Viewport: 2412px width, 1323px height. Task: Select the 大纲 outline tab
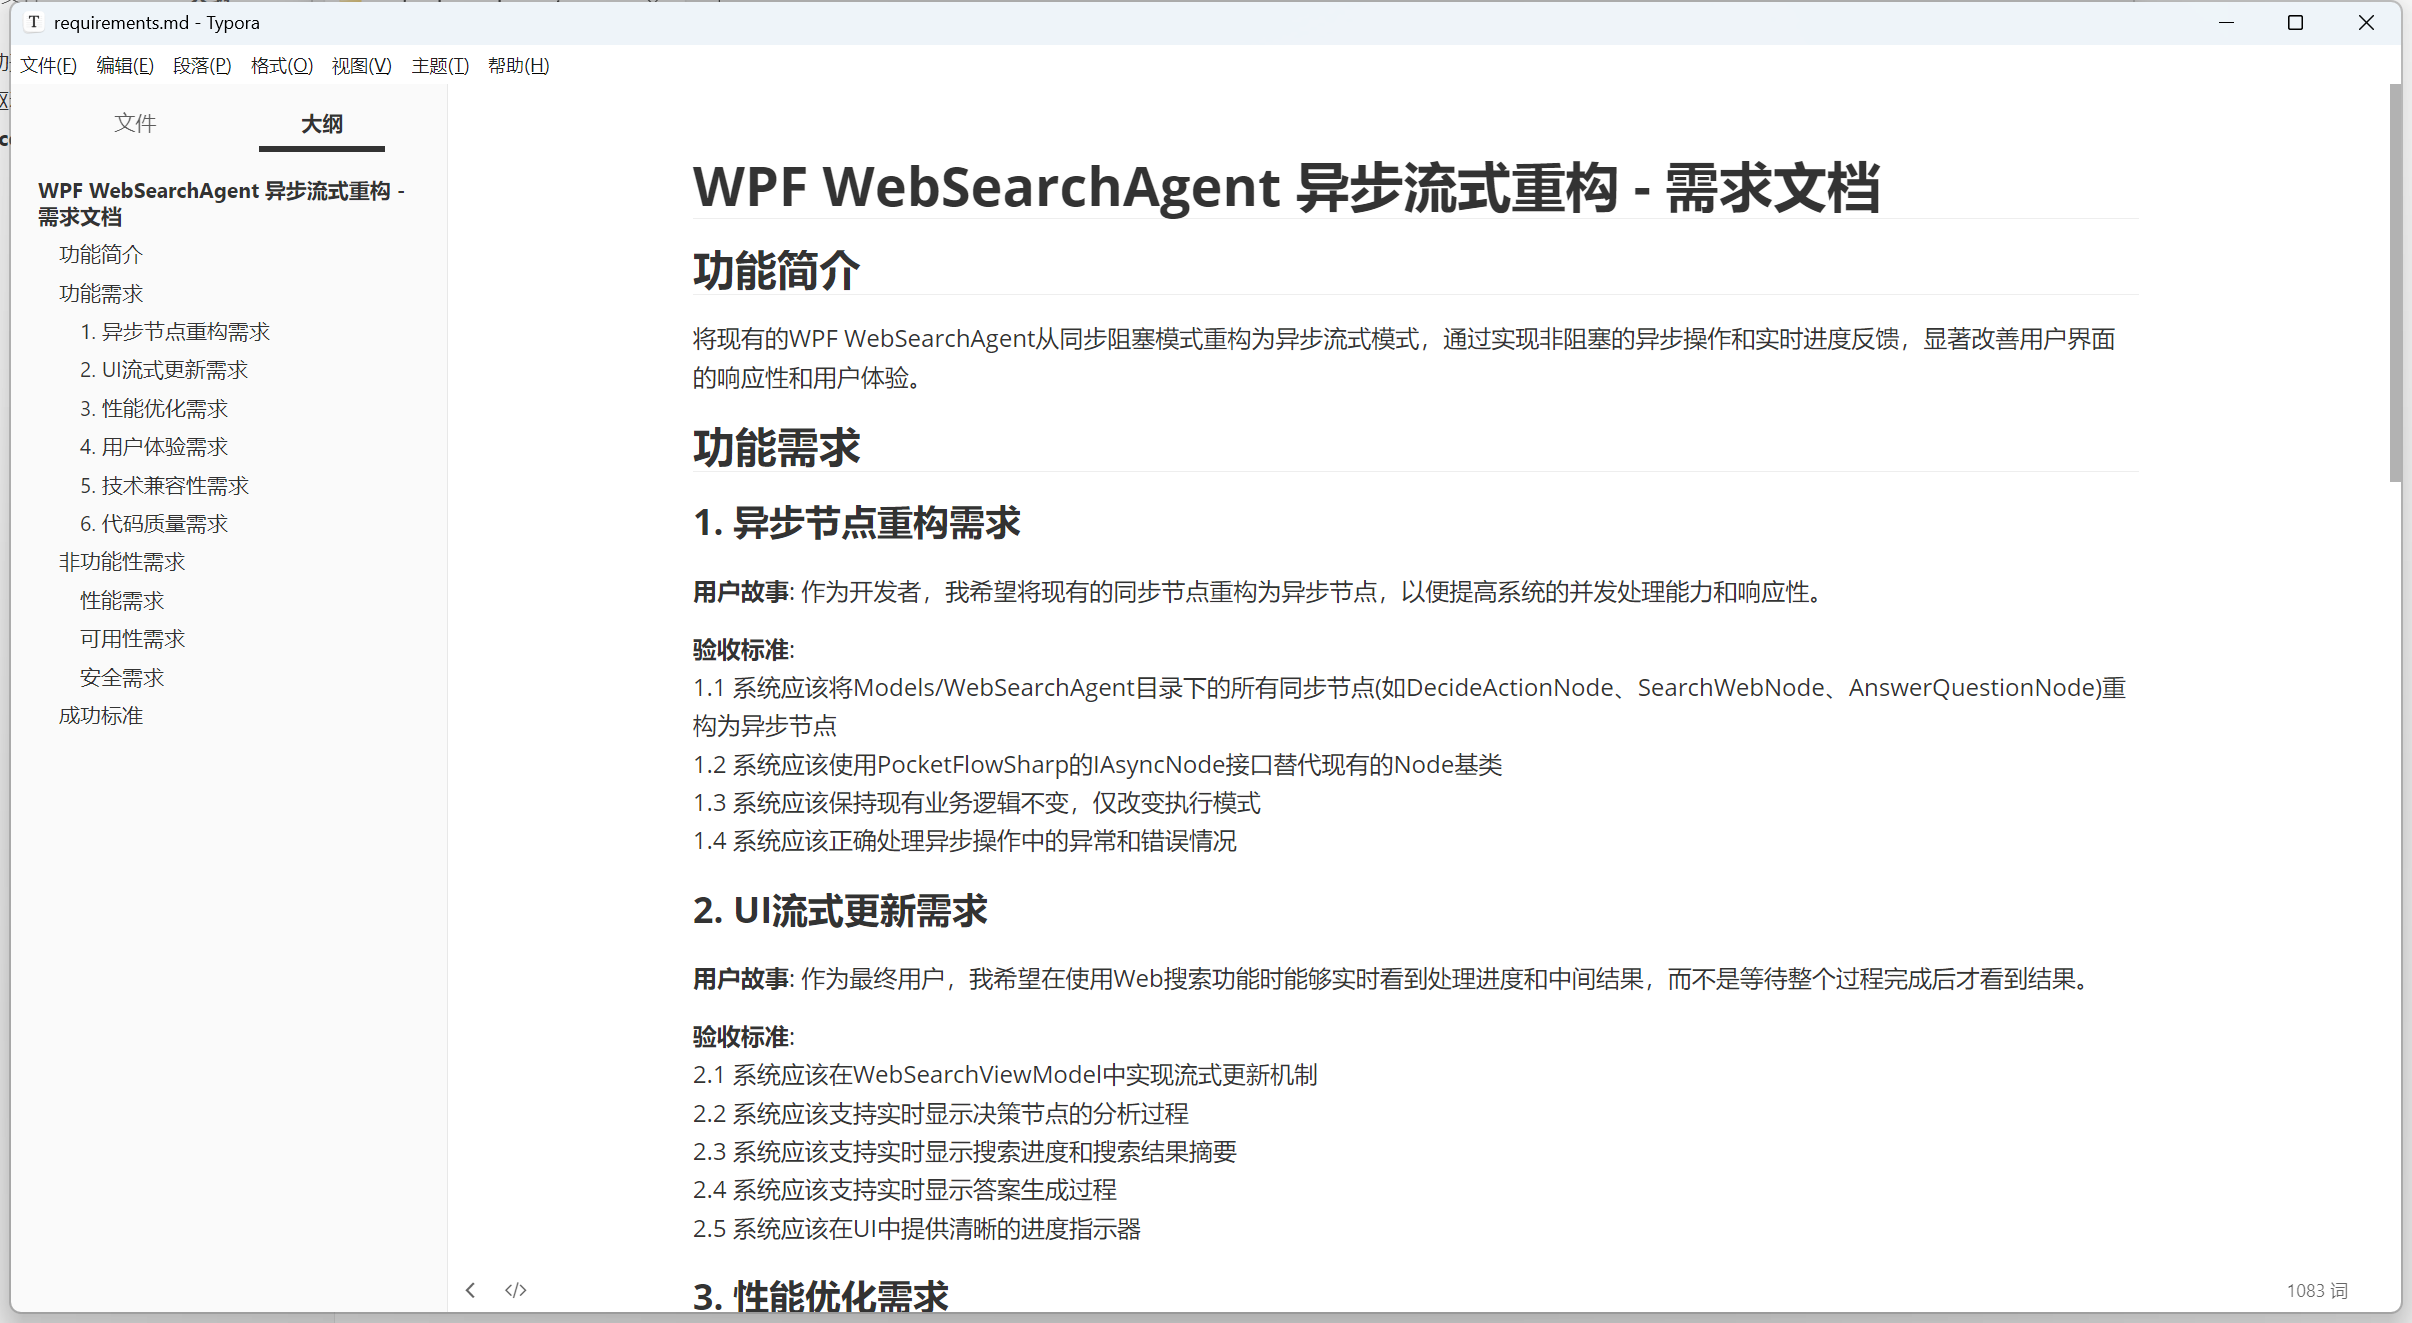(322, 124)
